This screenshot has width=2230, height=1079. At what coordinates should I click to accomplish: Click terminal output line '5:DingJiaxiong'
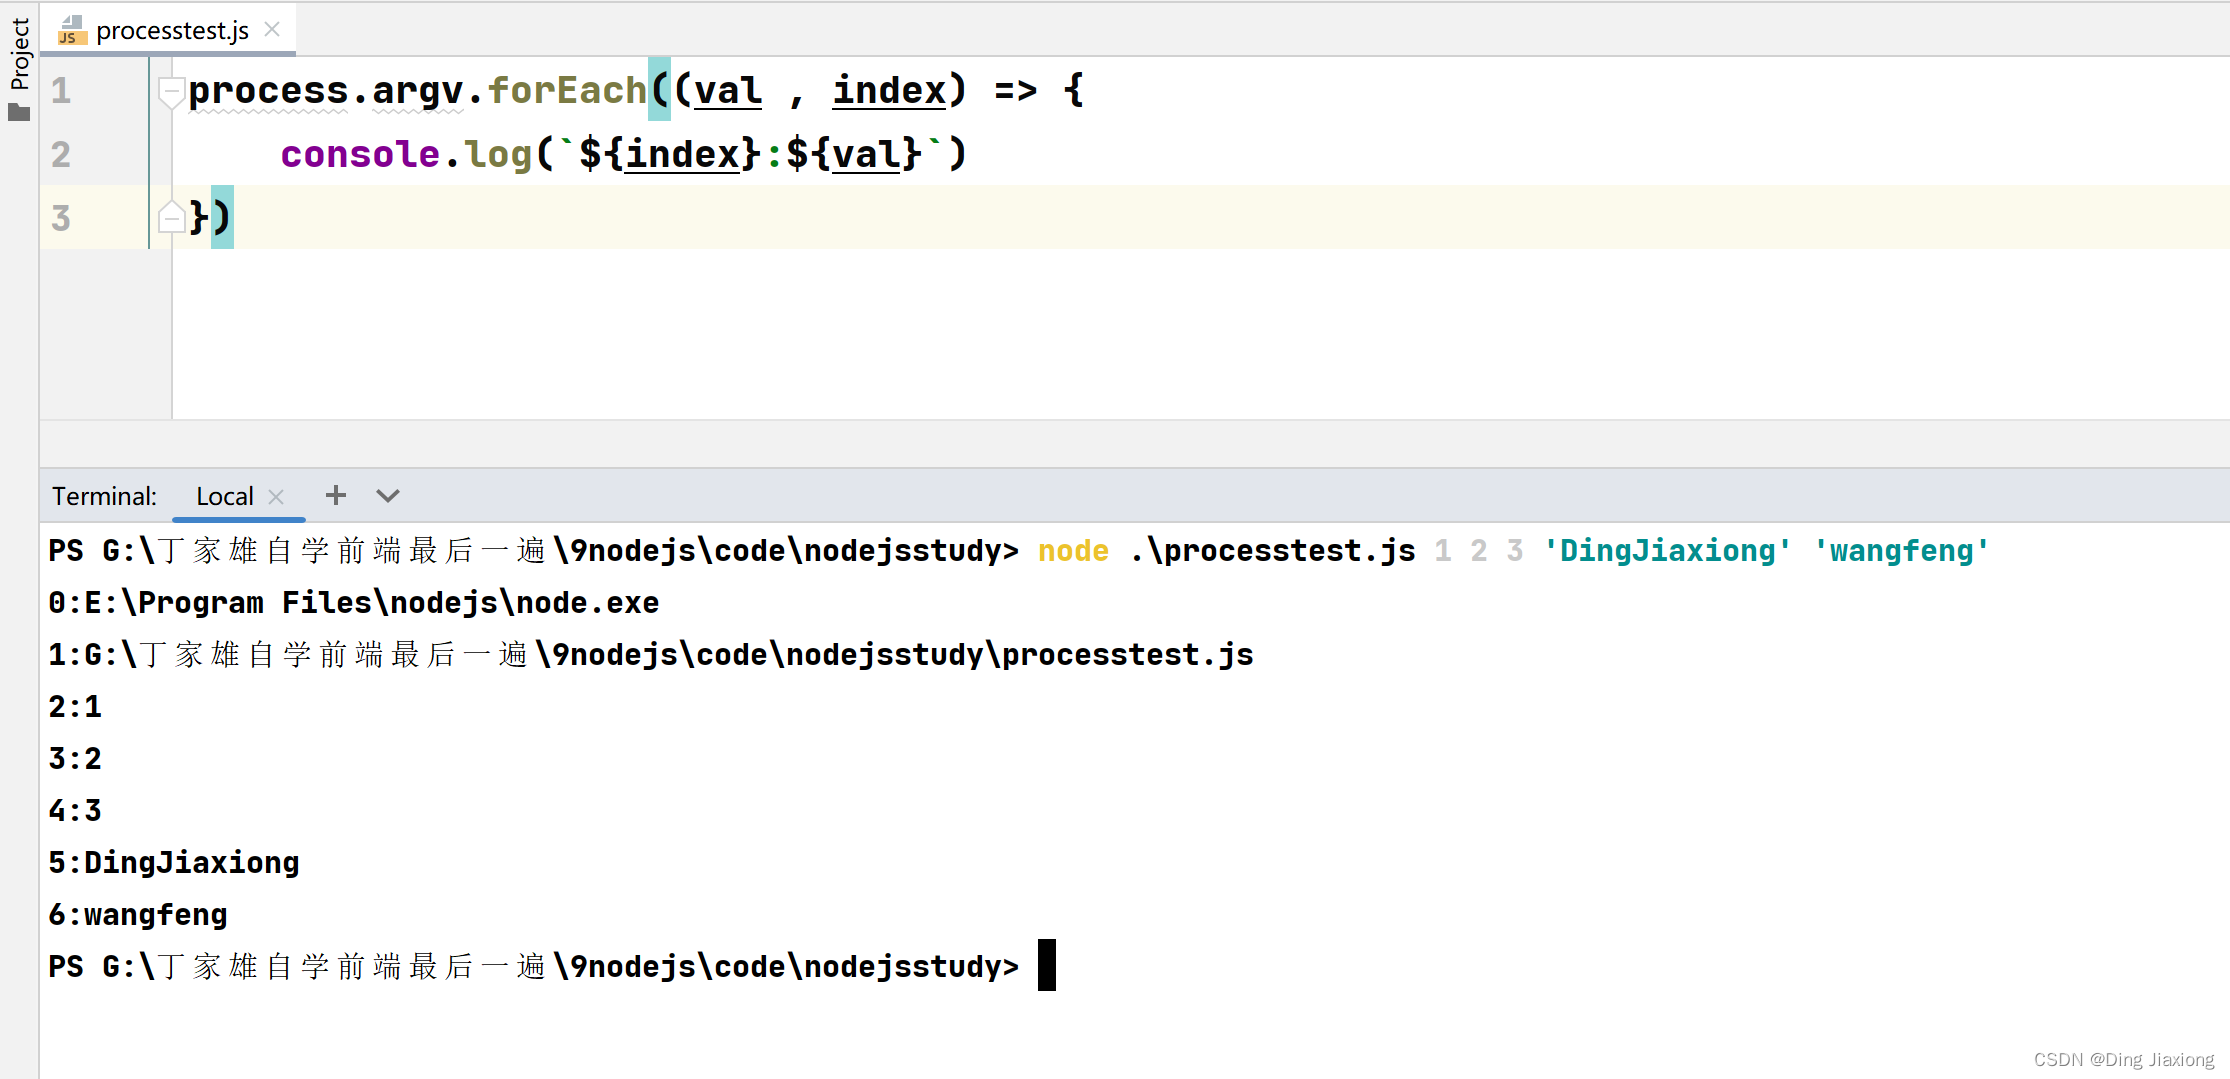pyautogui.click(x=174, y=863)
